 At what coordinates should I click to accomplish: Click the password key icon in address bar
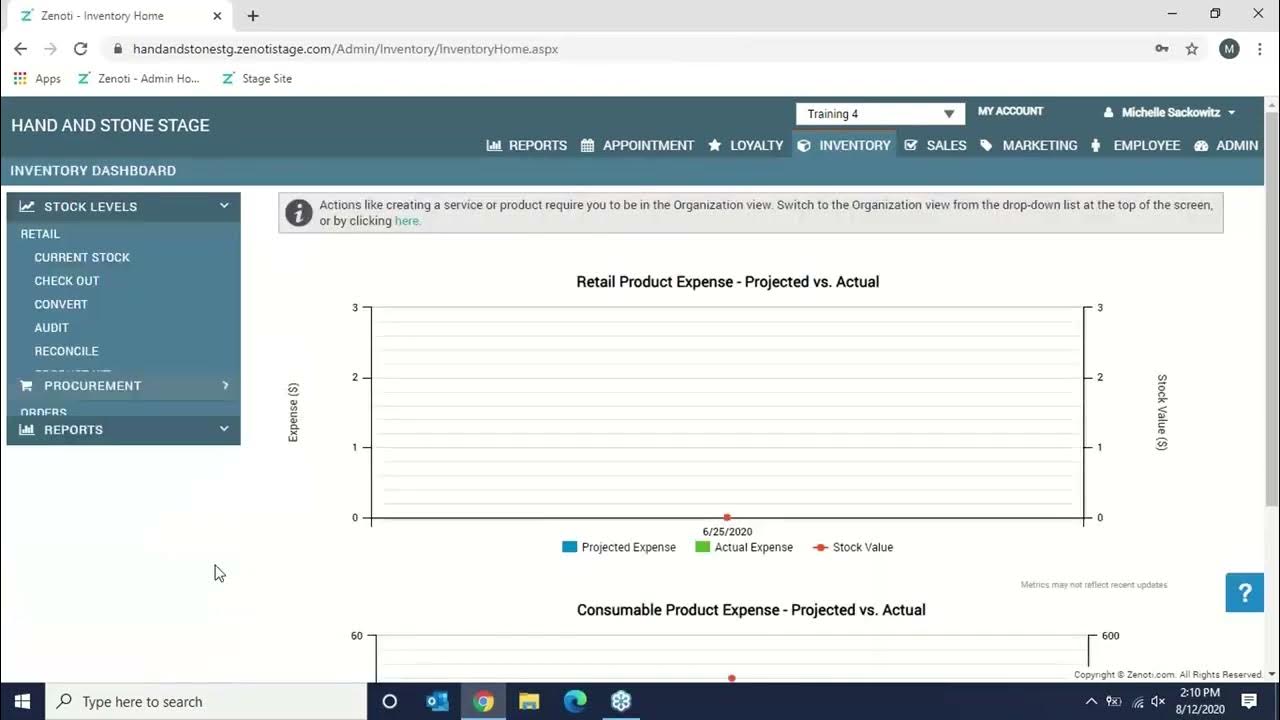tap(1162, 48)
